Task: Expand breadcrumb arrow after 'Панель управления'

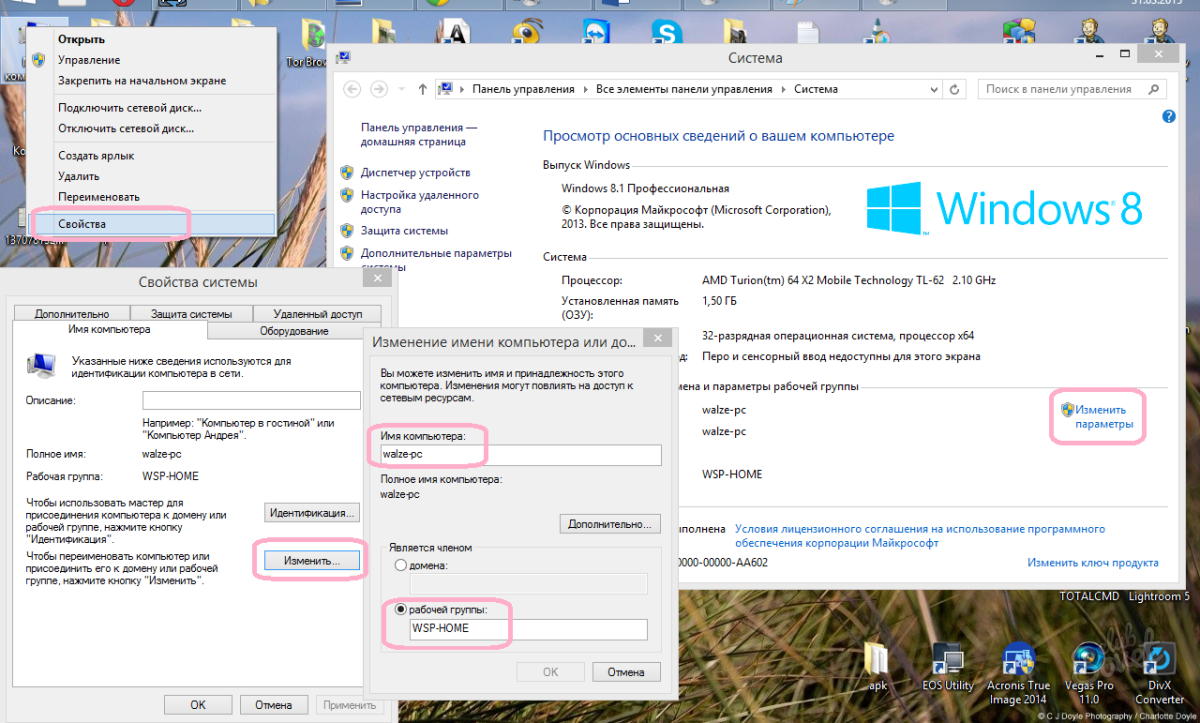Action: (585, 89)
